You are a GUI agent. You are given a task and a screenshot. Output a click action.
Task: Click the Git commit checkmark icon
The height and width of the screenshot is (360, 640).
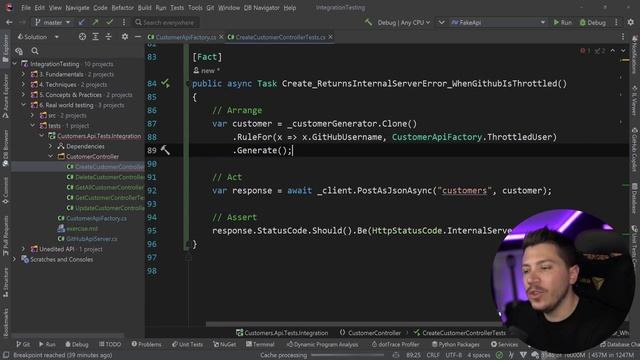pos(109,22)
